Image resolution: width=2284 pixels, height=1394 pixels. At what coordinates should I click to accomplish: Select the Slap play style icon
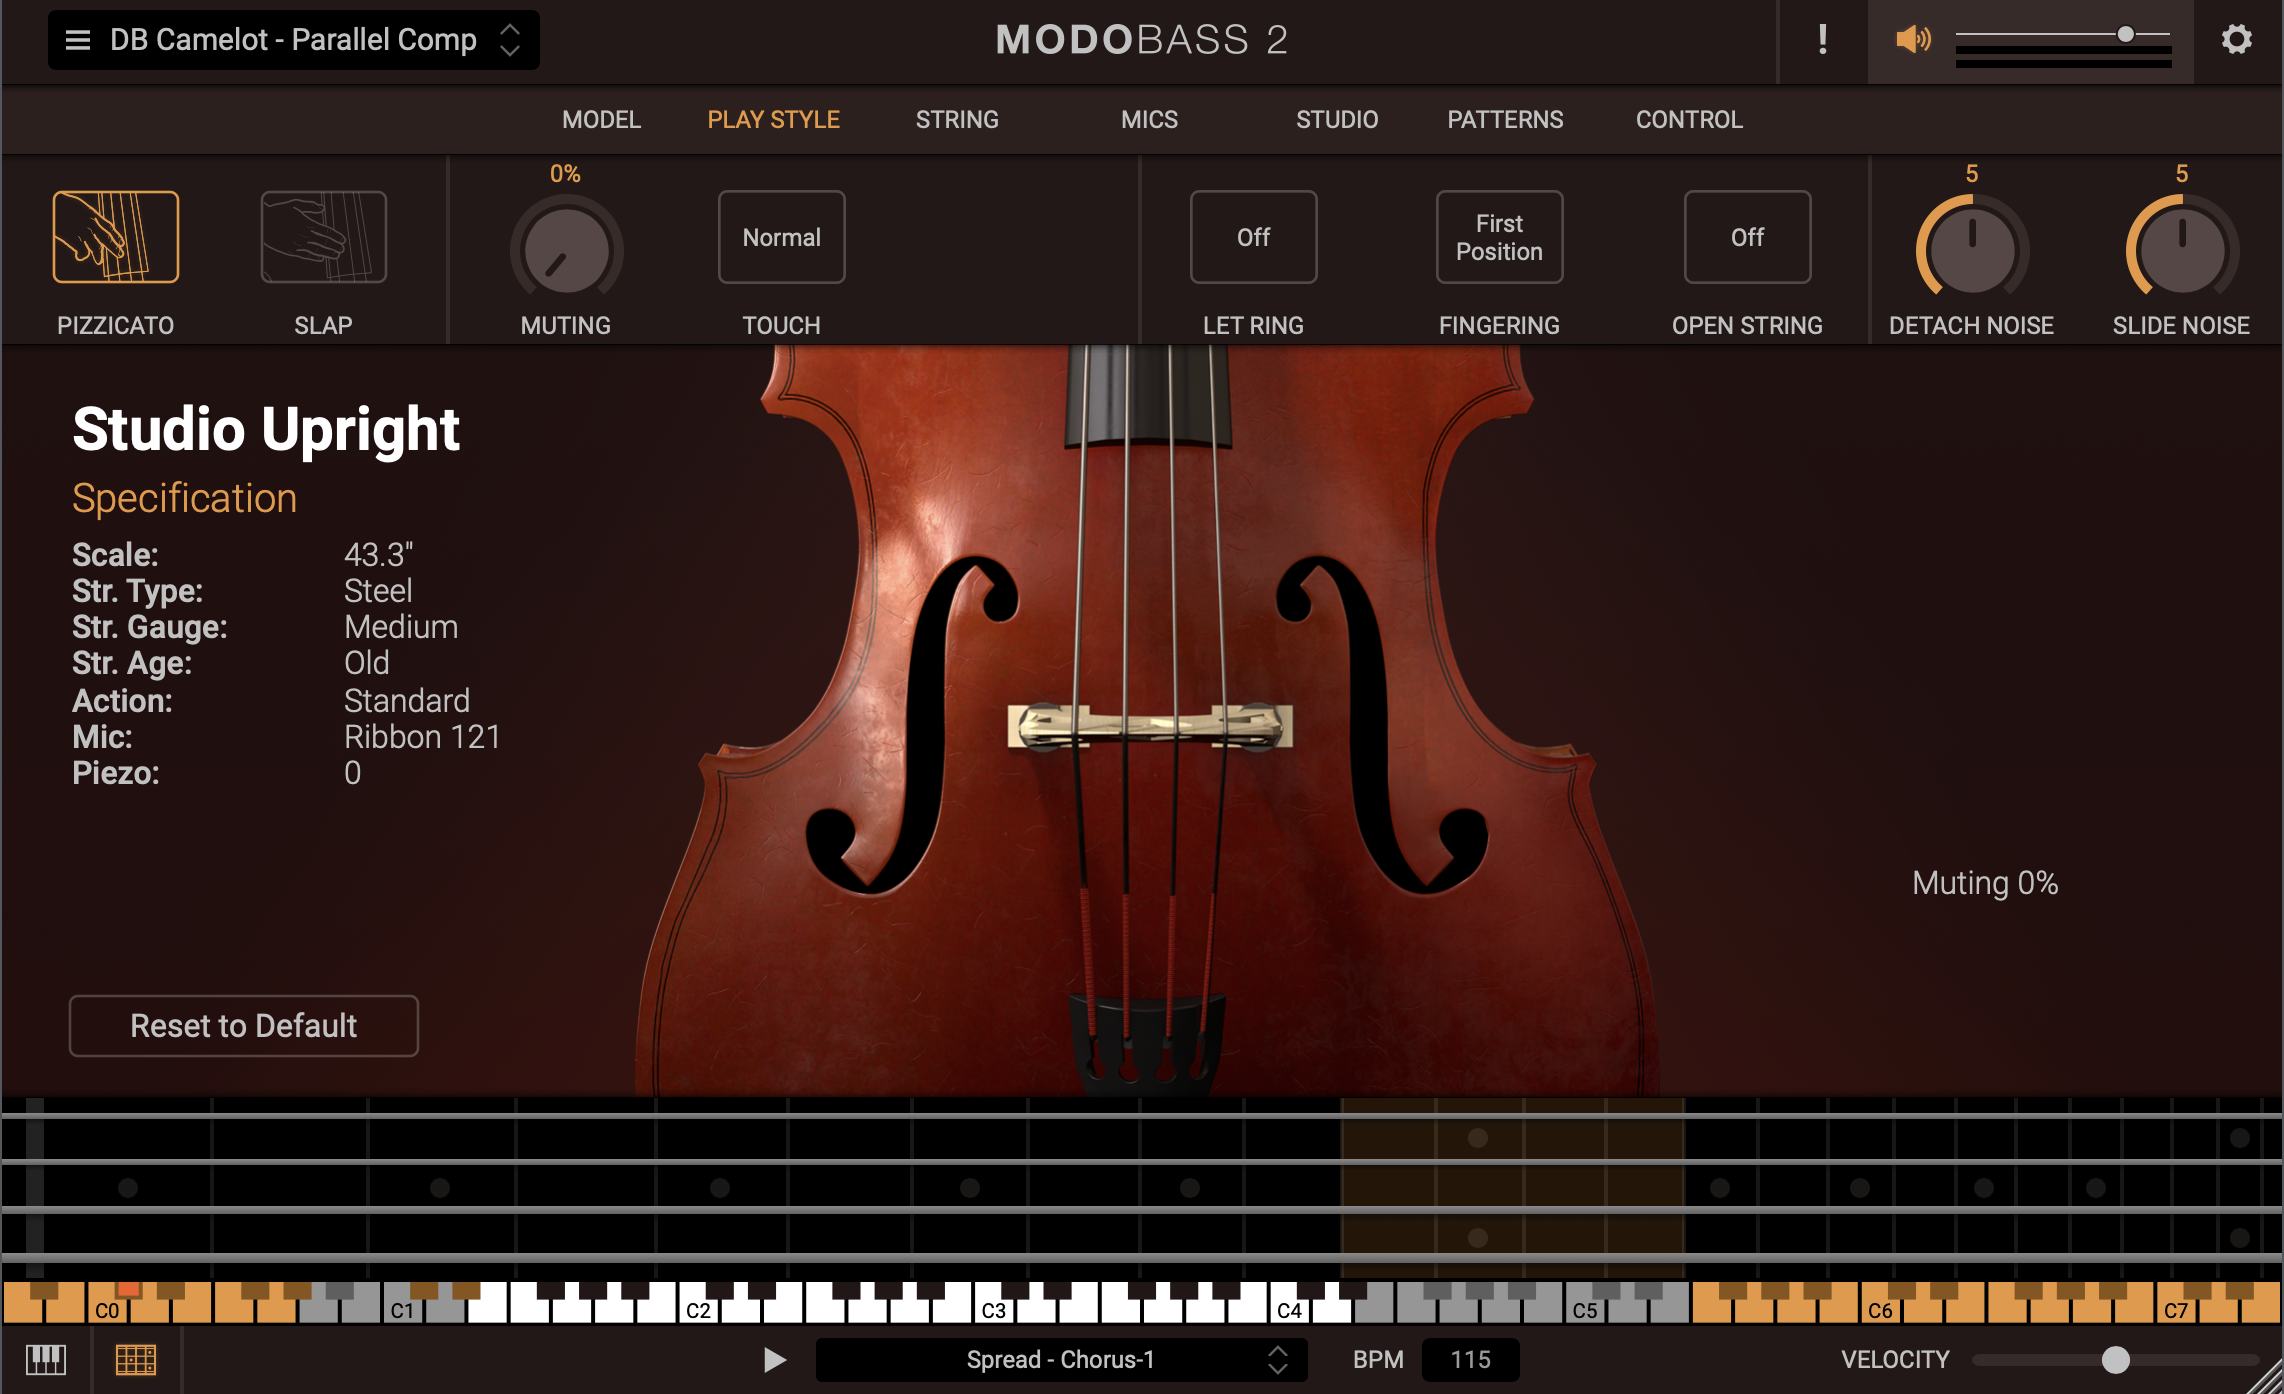click(x=323, y=237)
